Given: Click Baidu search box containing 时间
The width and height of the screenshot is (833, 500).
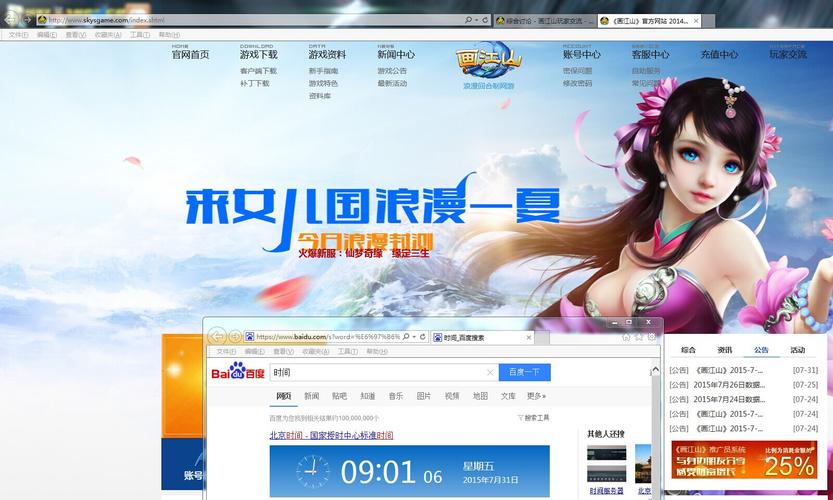Looking at the screenshot, I should tap(384, 372).
